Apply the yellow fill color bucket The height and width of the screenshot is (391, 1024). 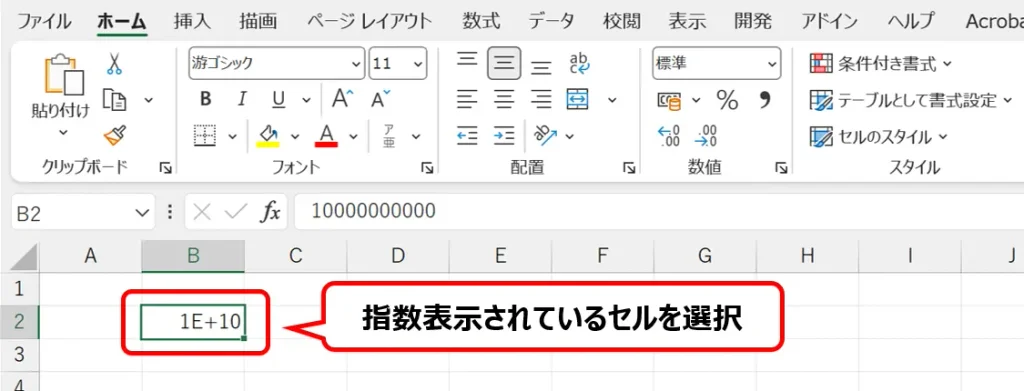tap(268, 136)
